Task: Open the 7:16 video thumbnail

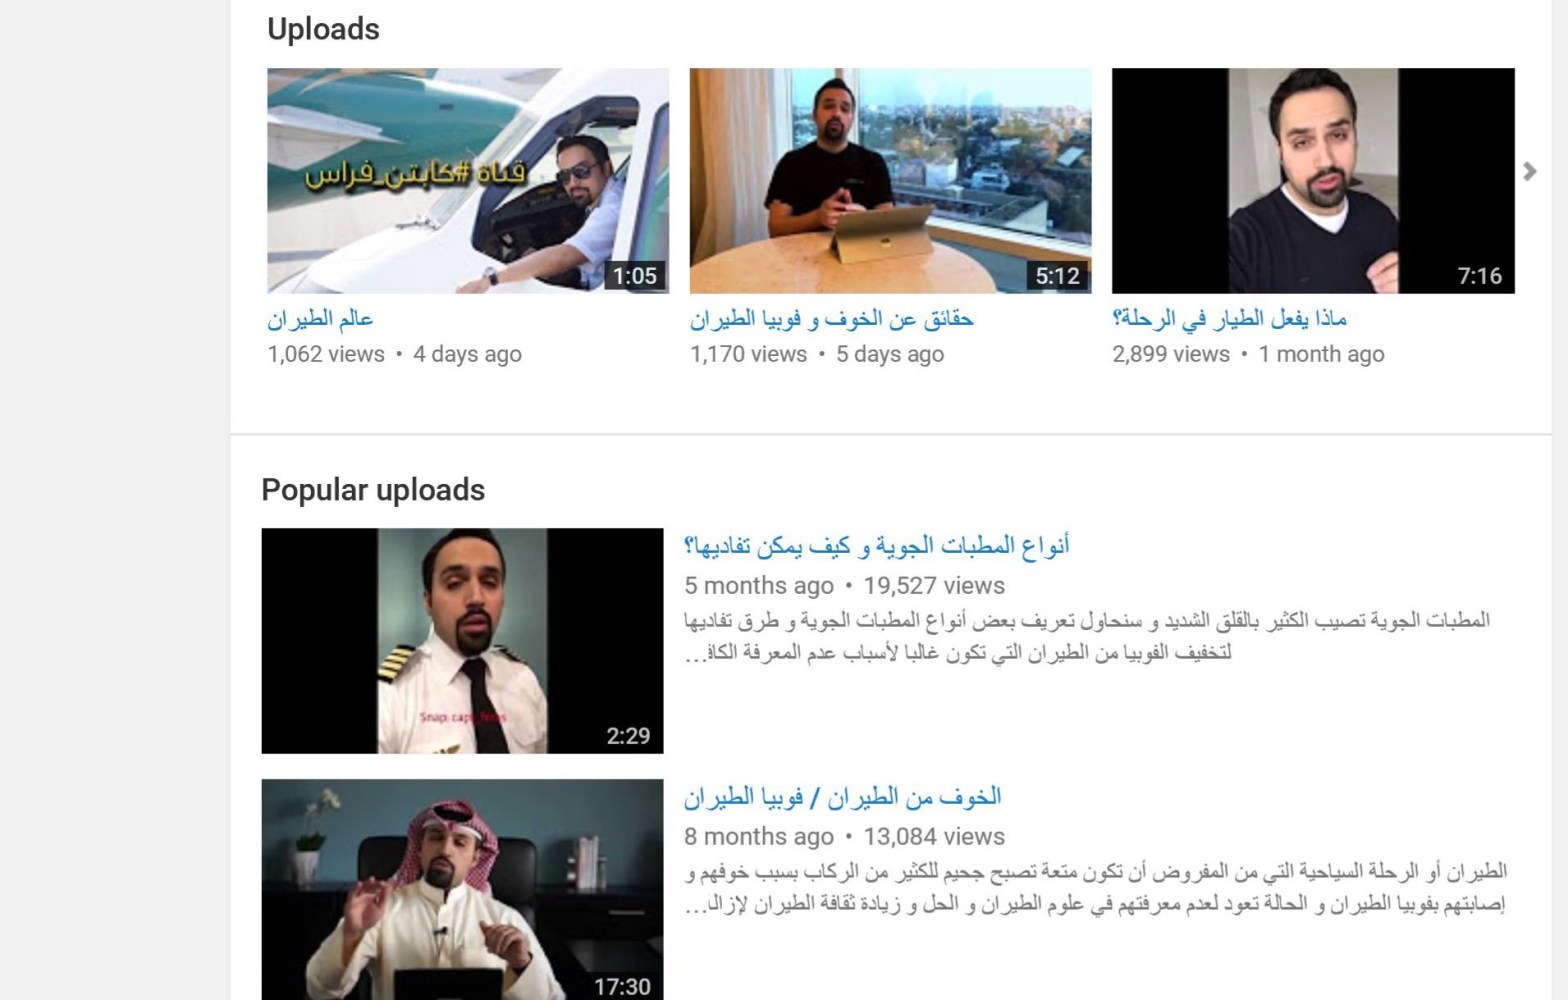Action: pyautogui.click(x=1313, y=181)
